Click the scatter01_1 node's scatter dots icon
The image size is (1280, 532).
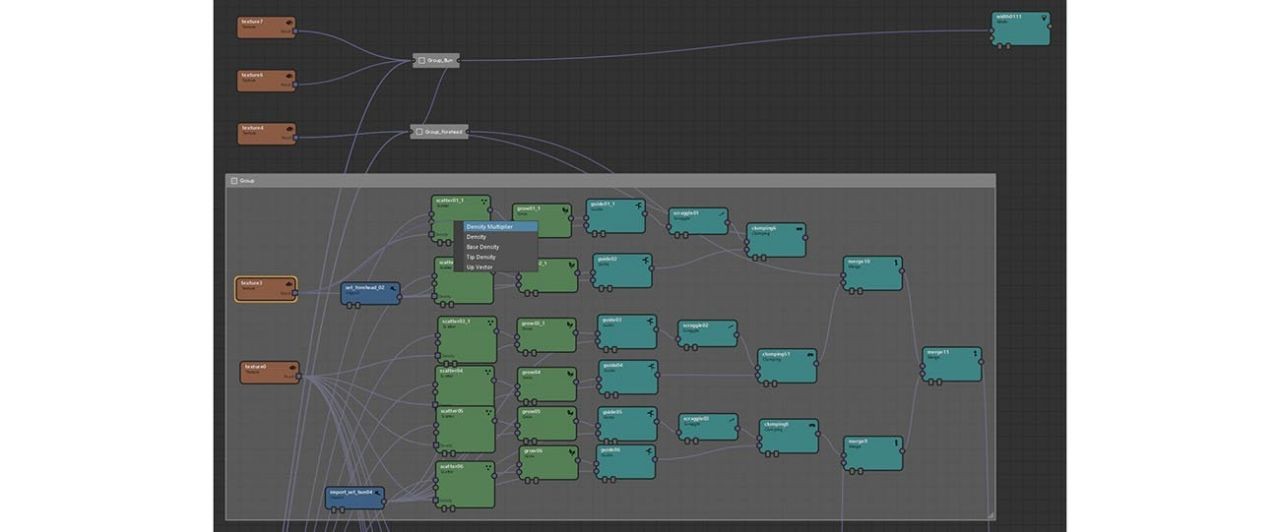point(484,201)
